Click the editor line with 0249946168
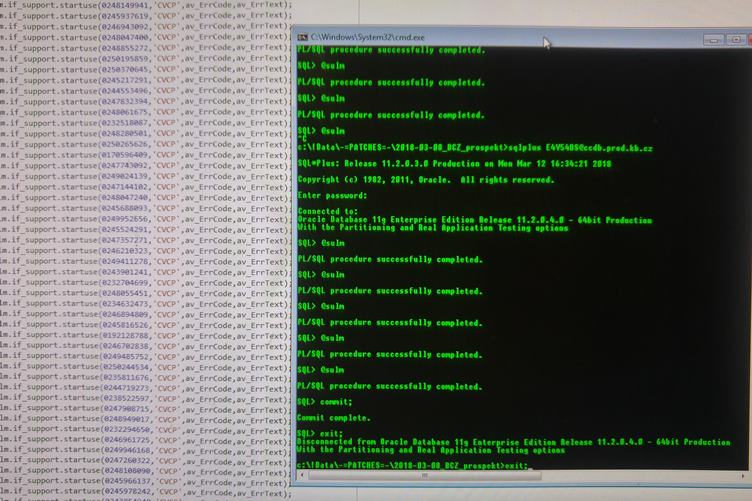This screenshot has height=501, width=752. (146, 451)
